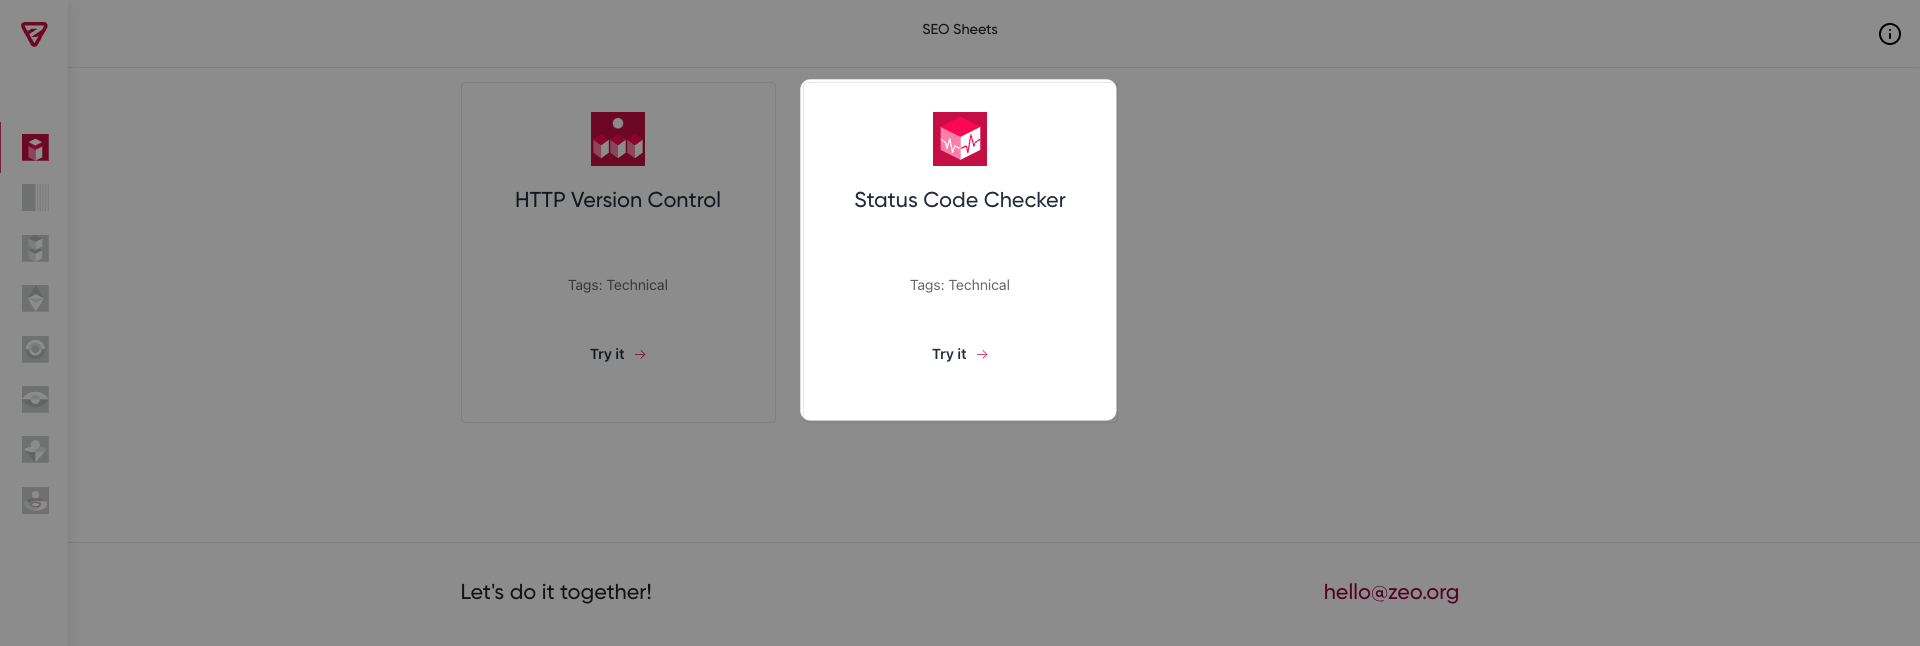The width and height of the screenshot is (1920, 646).
Task: Open the eye-shaped sidebar icon
Action: click(35, 399)
